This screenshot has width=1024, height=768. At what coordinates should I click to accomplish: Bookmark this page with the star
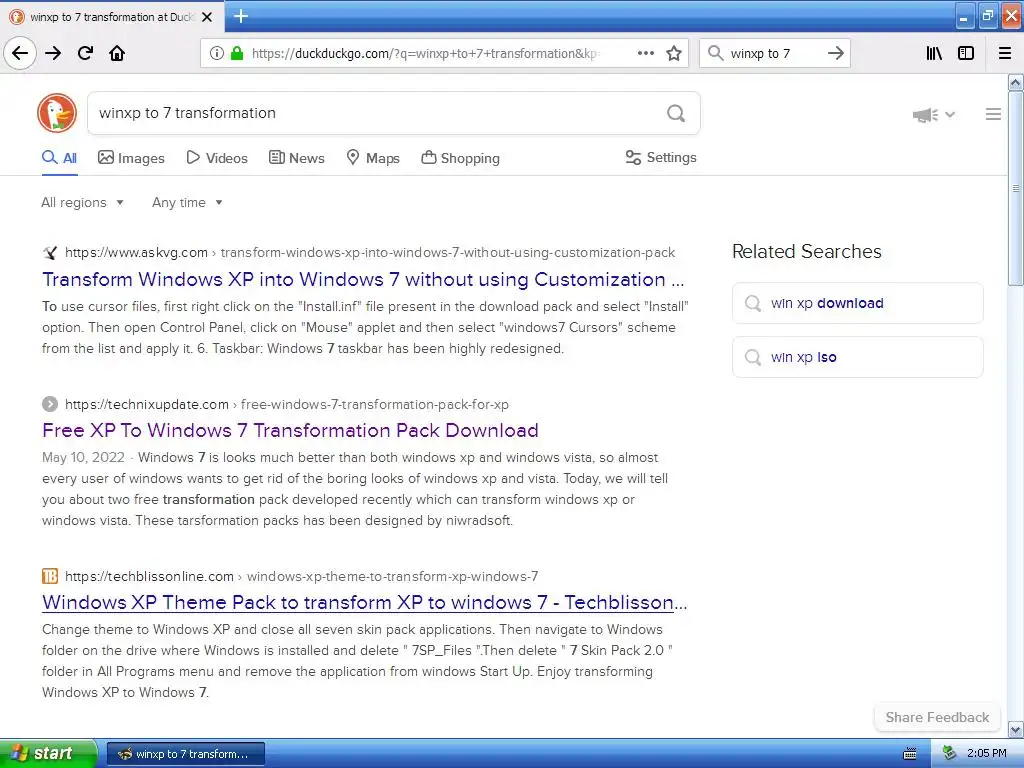click(674, 53)
